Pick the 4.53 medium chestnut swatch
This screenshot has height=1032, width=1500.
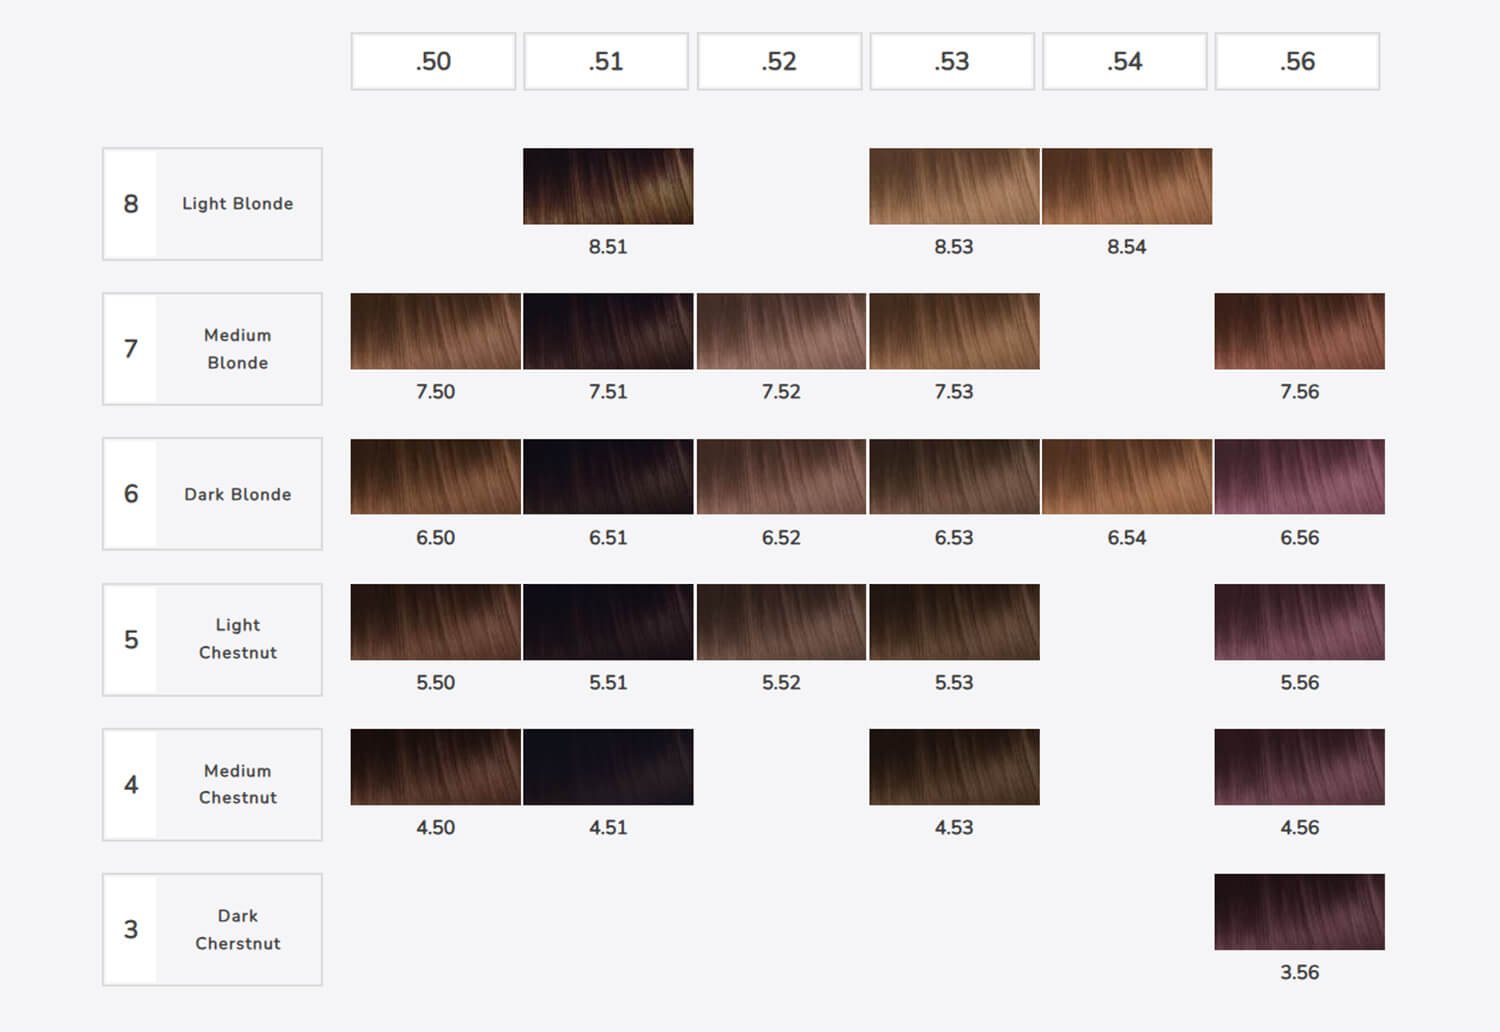point(954,767)
